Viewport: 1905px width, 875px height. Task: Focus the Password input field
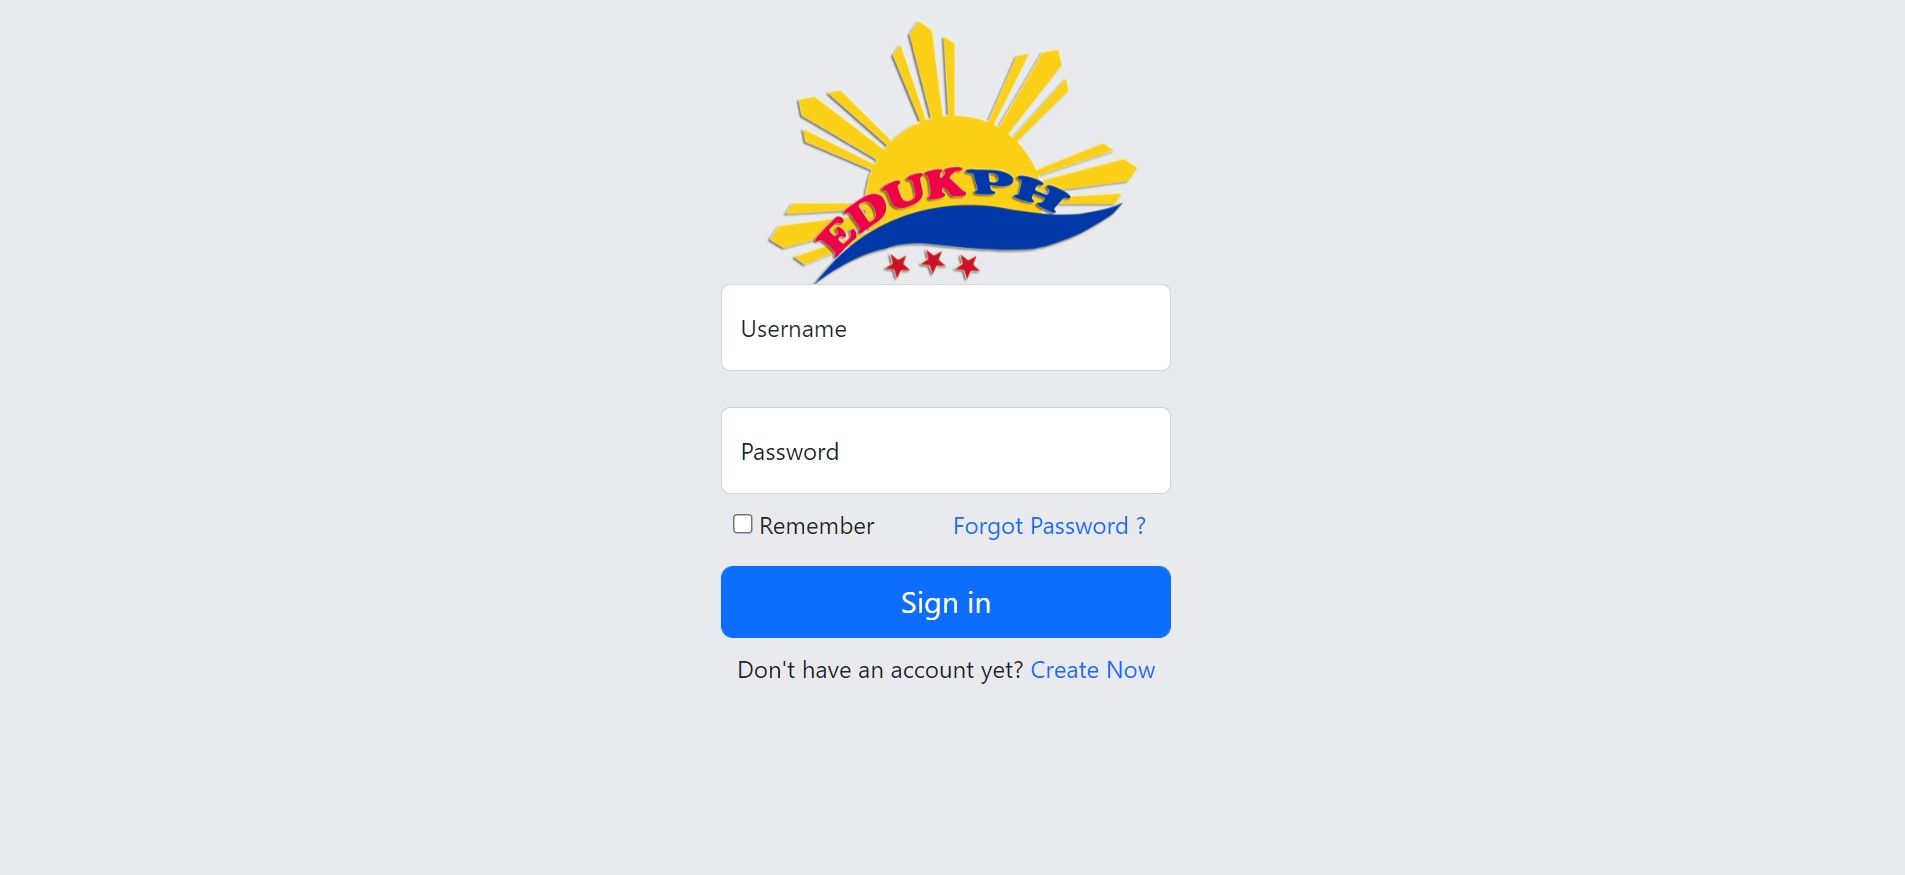pyautogui.click(x=946, y=450)
